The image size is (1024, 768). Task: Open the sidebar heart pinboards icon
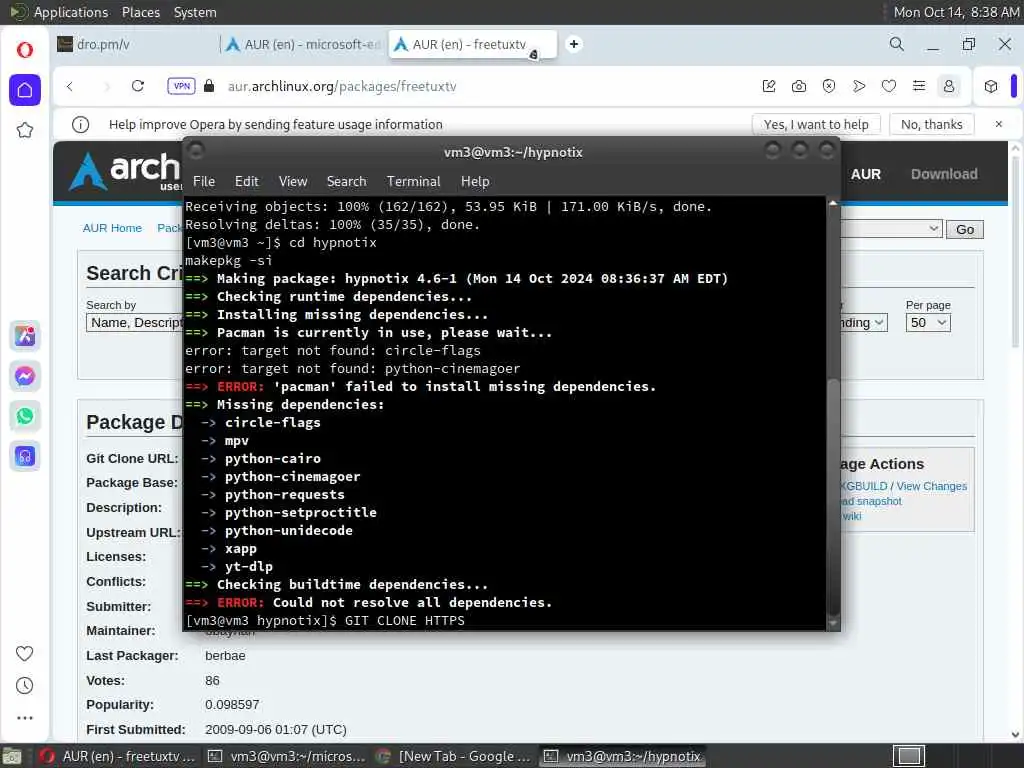click(x=25, y=653)
